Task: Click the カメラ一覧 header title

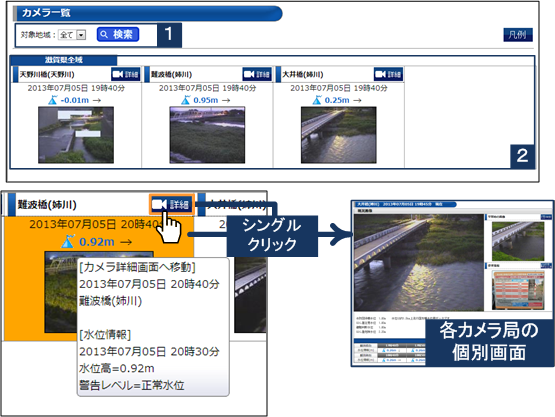Action: [46, 13]
